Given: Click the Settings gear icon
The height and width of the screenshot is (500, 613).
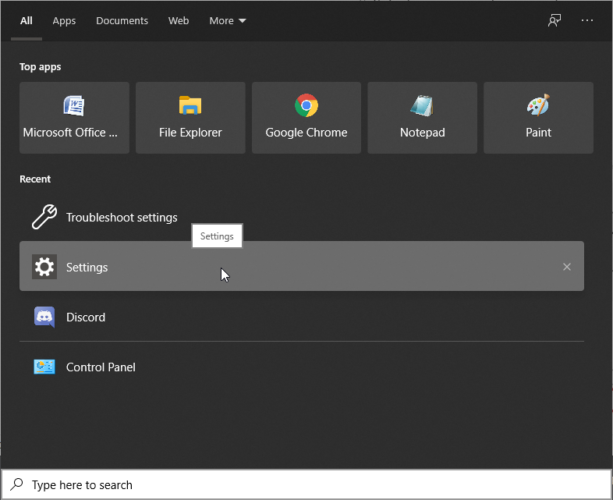Looking at the screenshot, I should click(44, 267).
